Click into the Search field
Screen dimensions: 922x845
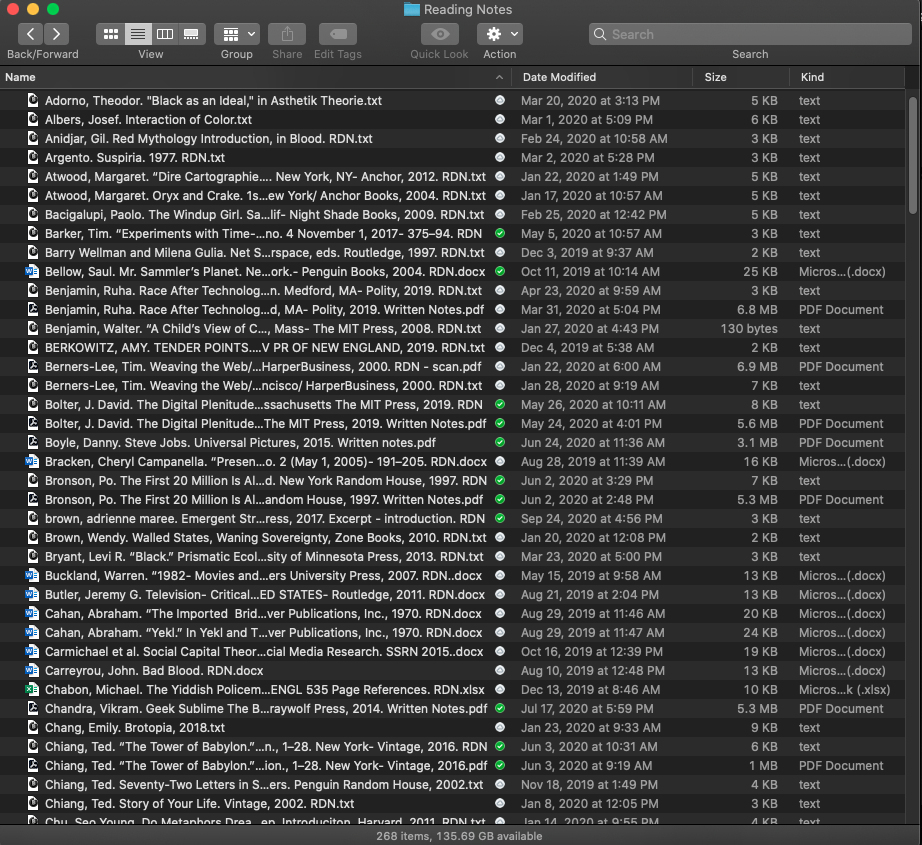(x=750, y=34)
